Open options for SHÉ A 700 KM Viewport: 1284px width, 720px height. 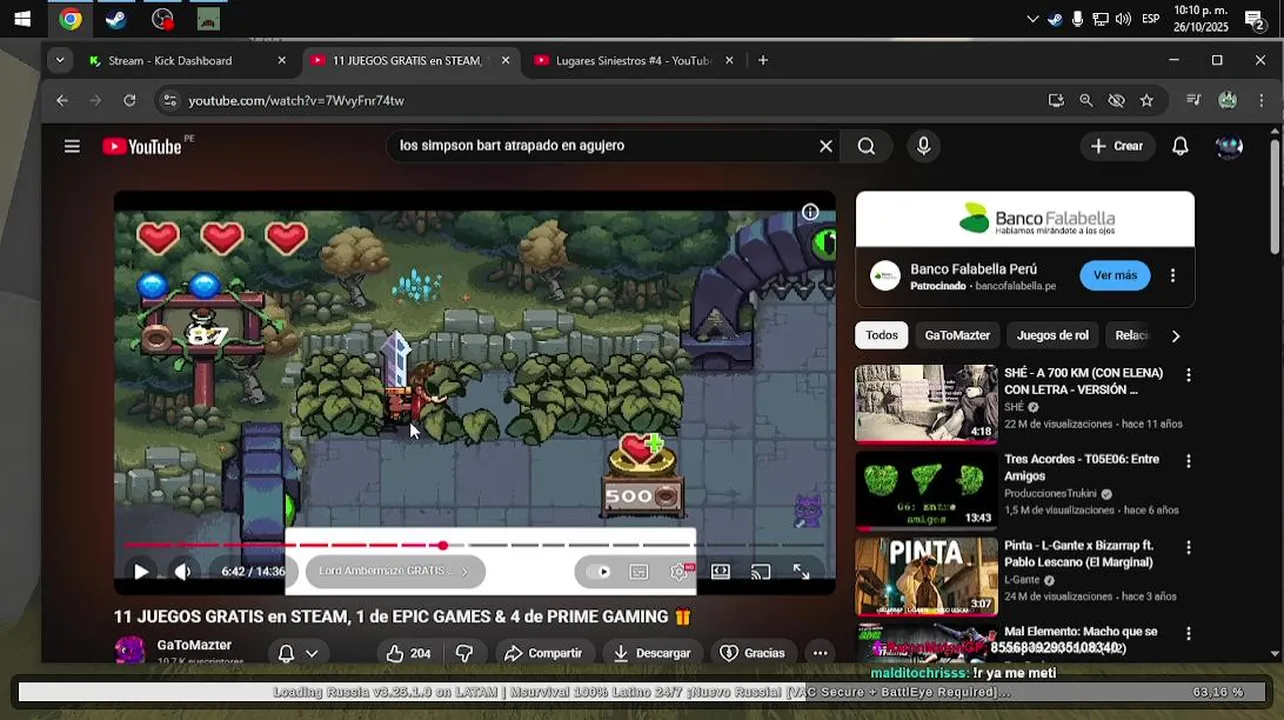pos(1188,375)
